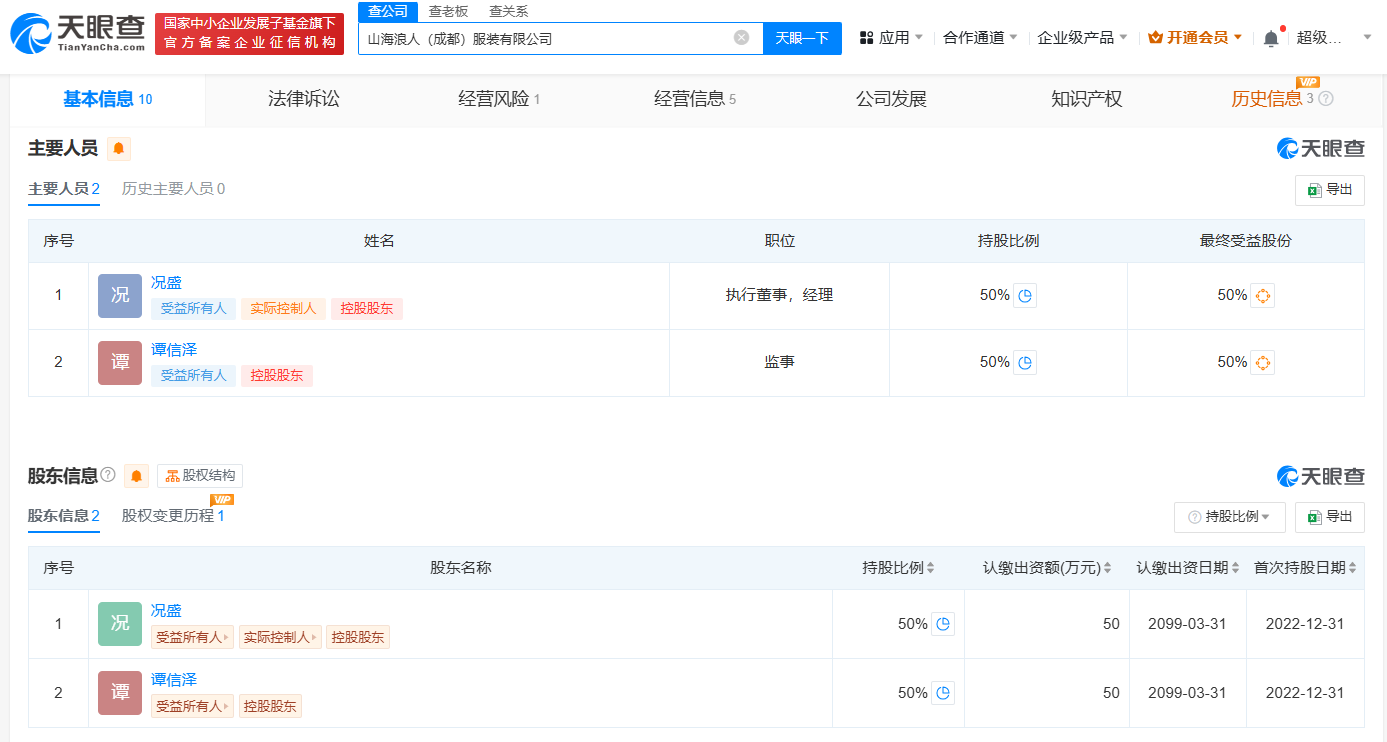Clear the search box with the x icon

click(741, 37)
